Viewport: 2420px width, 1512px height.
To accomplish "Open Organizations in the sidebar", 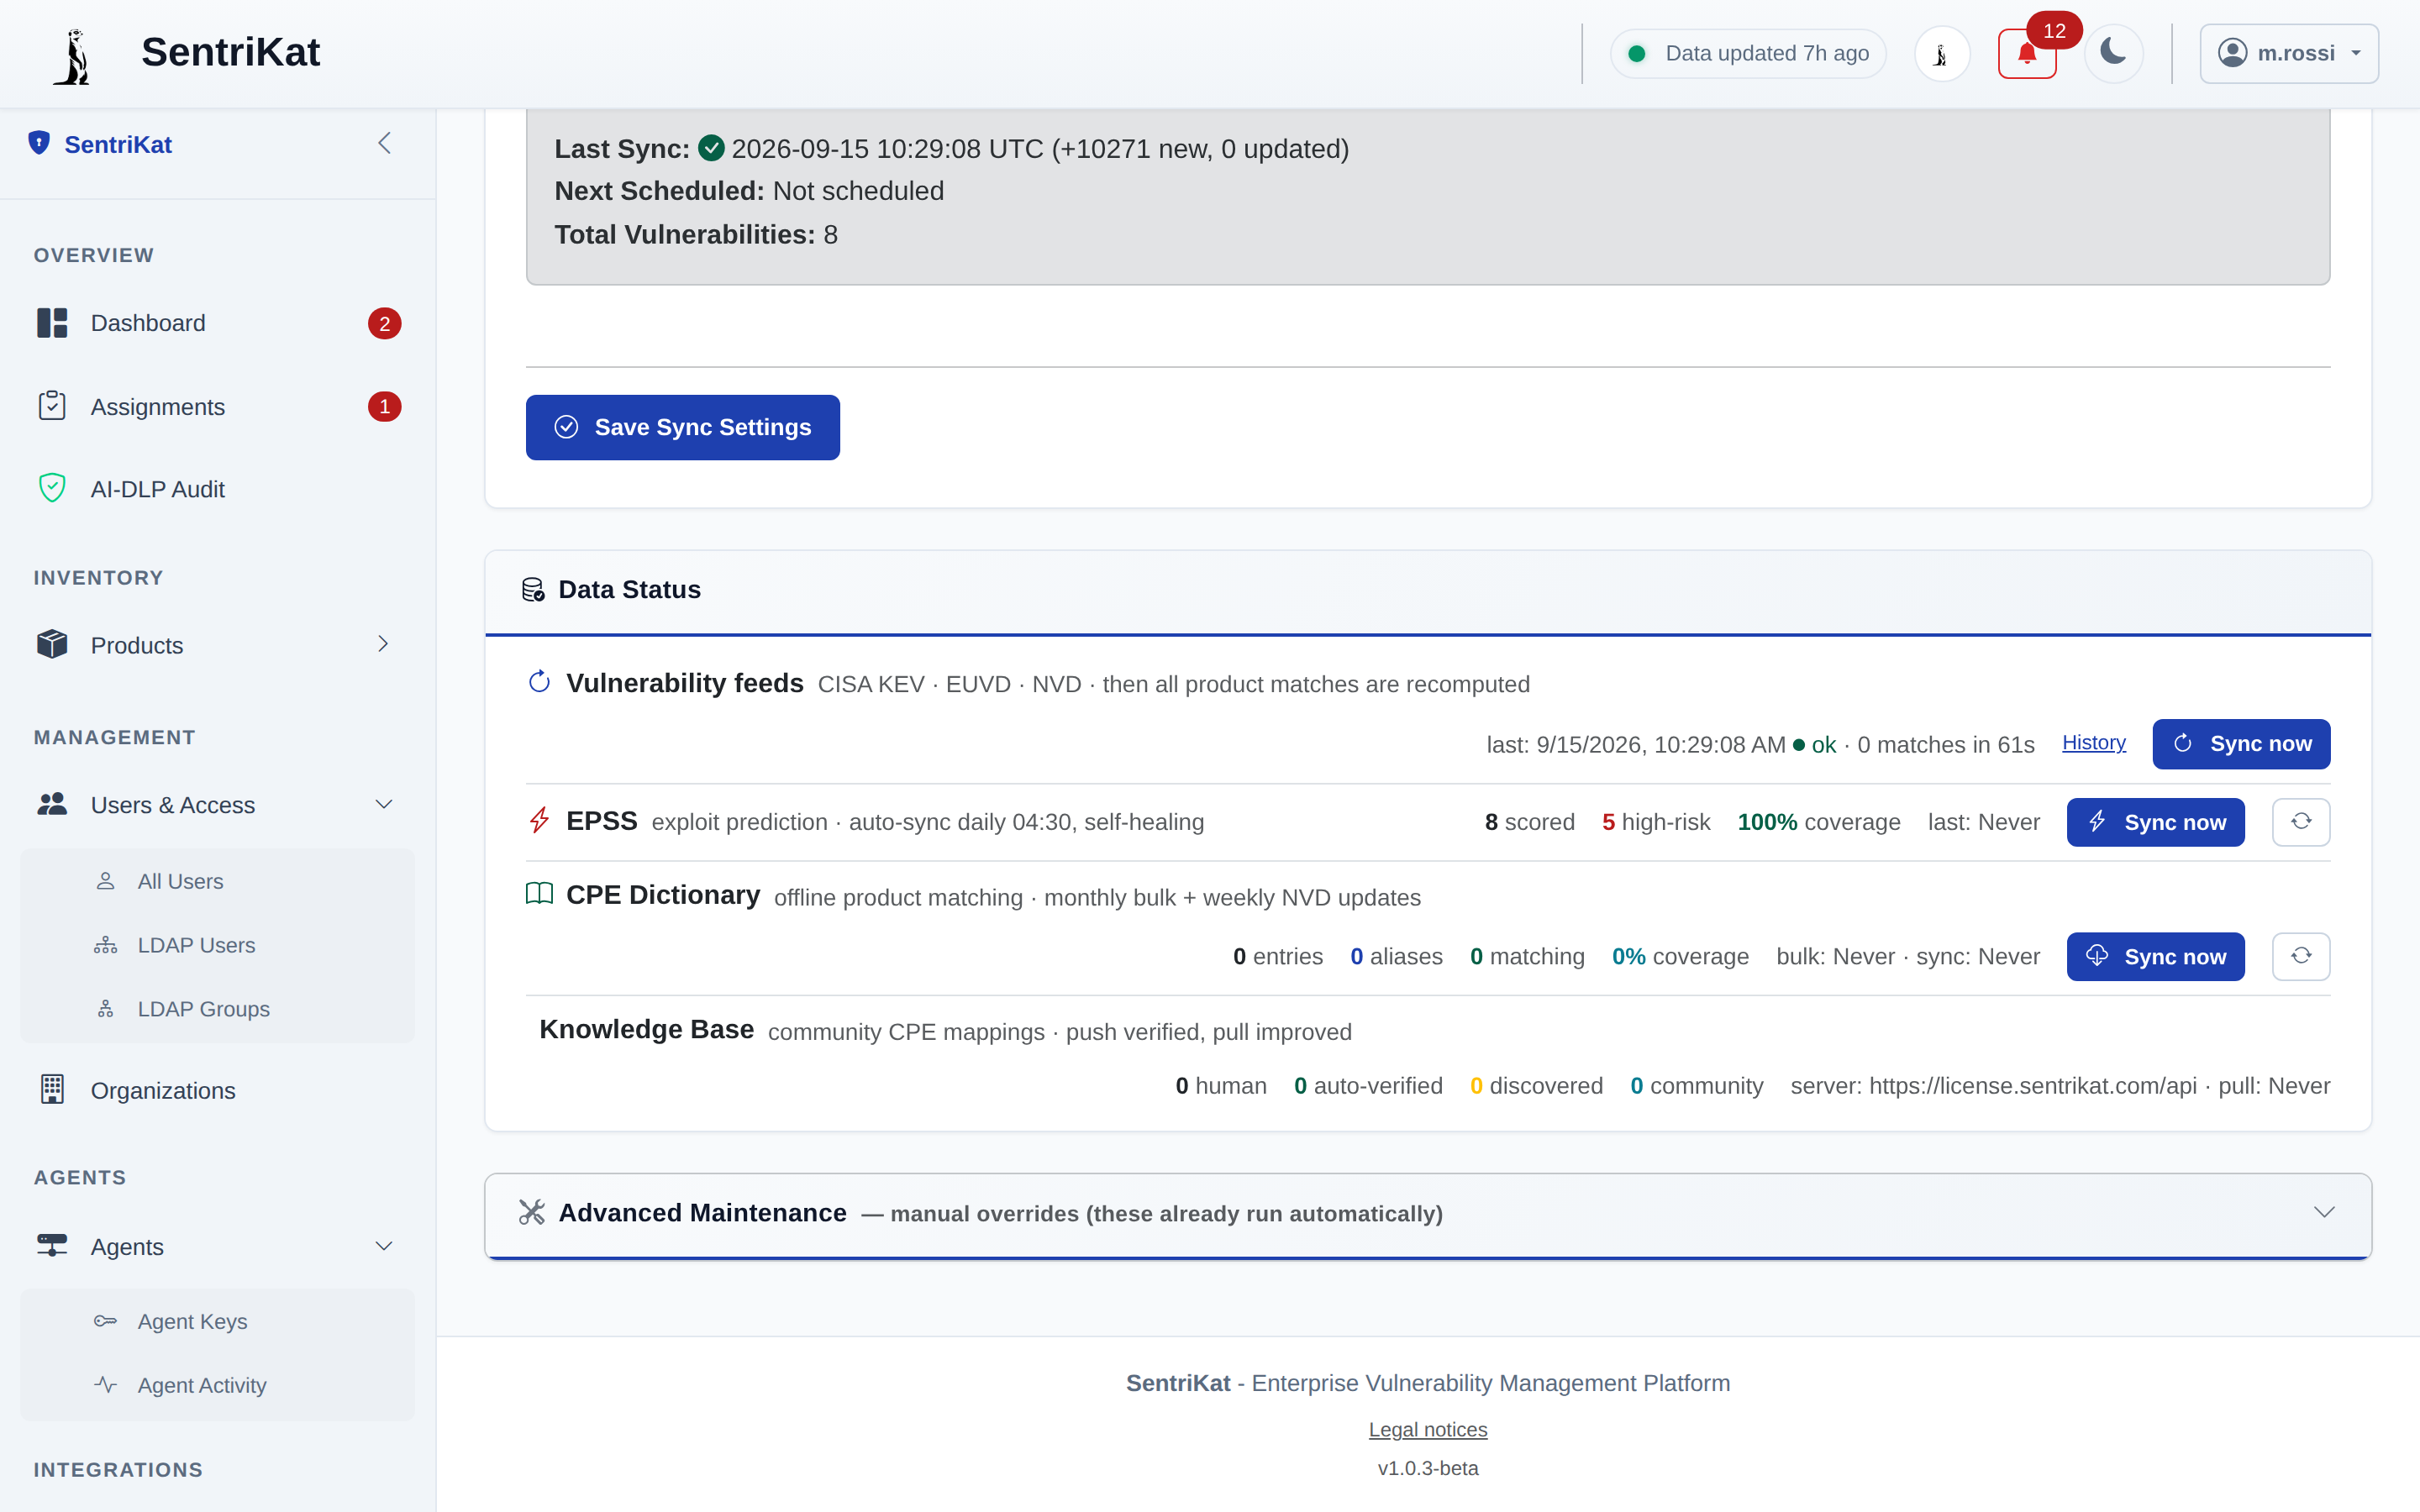I will coord(218,1090).
